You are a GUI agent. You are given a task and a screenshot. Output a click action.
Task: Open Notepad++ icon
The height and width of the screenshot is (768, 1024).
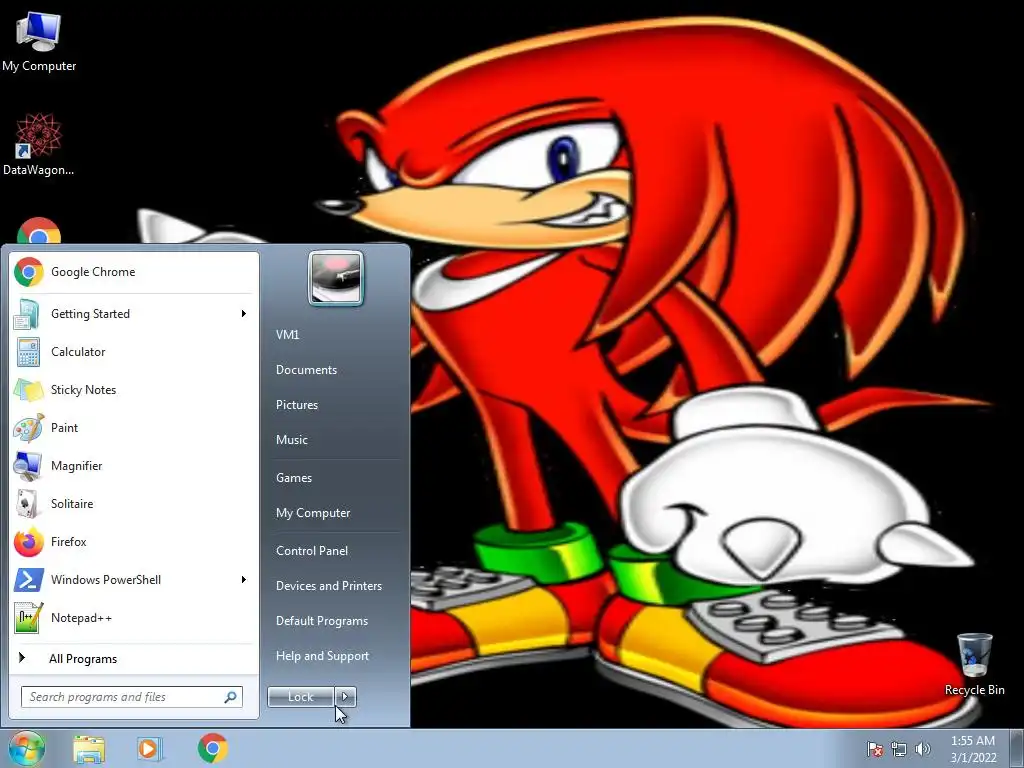(29, 618)
